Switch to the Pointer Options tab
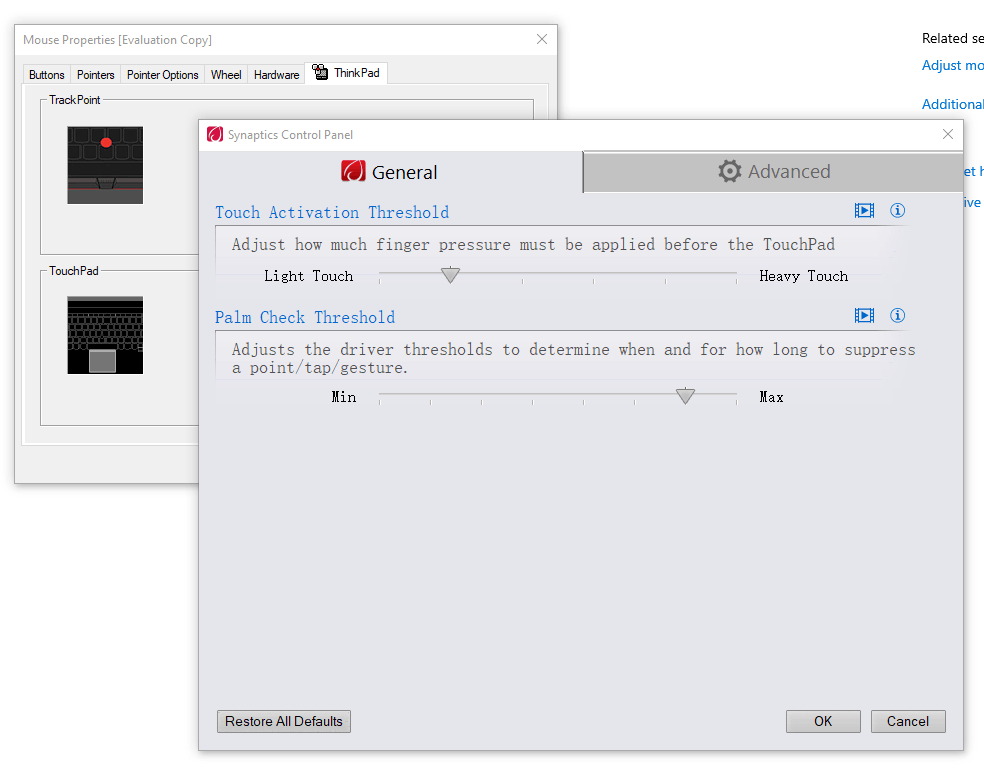The width and height of the screenshot is (984, 769). pyautogui.click(x=162, y=74)
